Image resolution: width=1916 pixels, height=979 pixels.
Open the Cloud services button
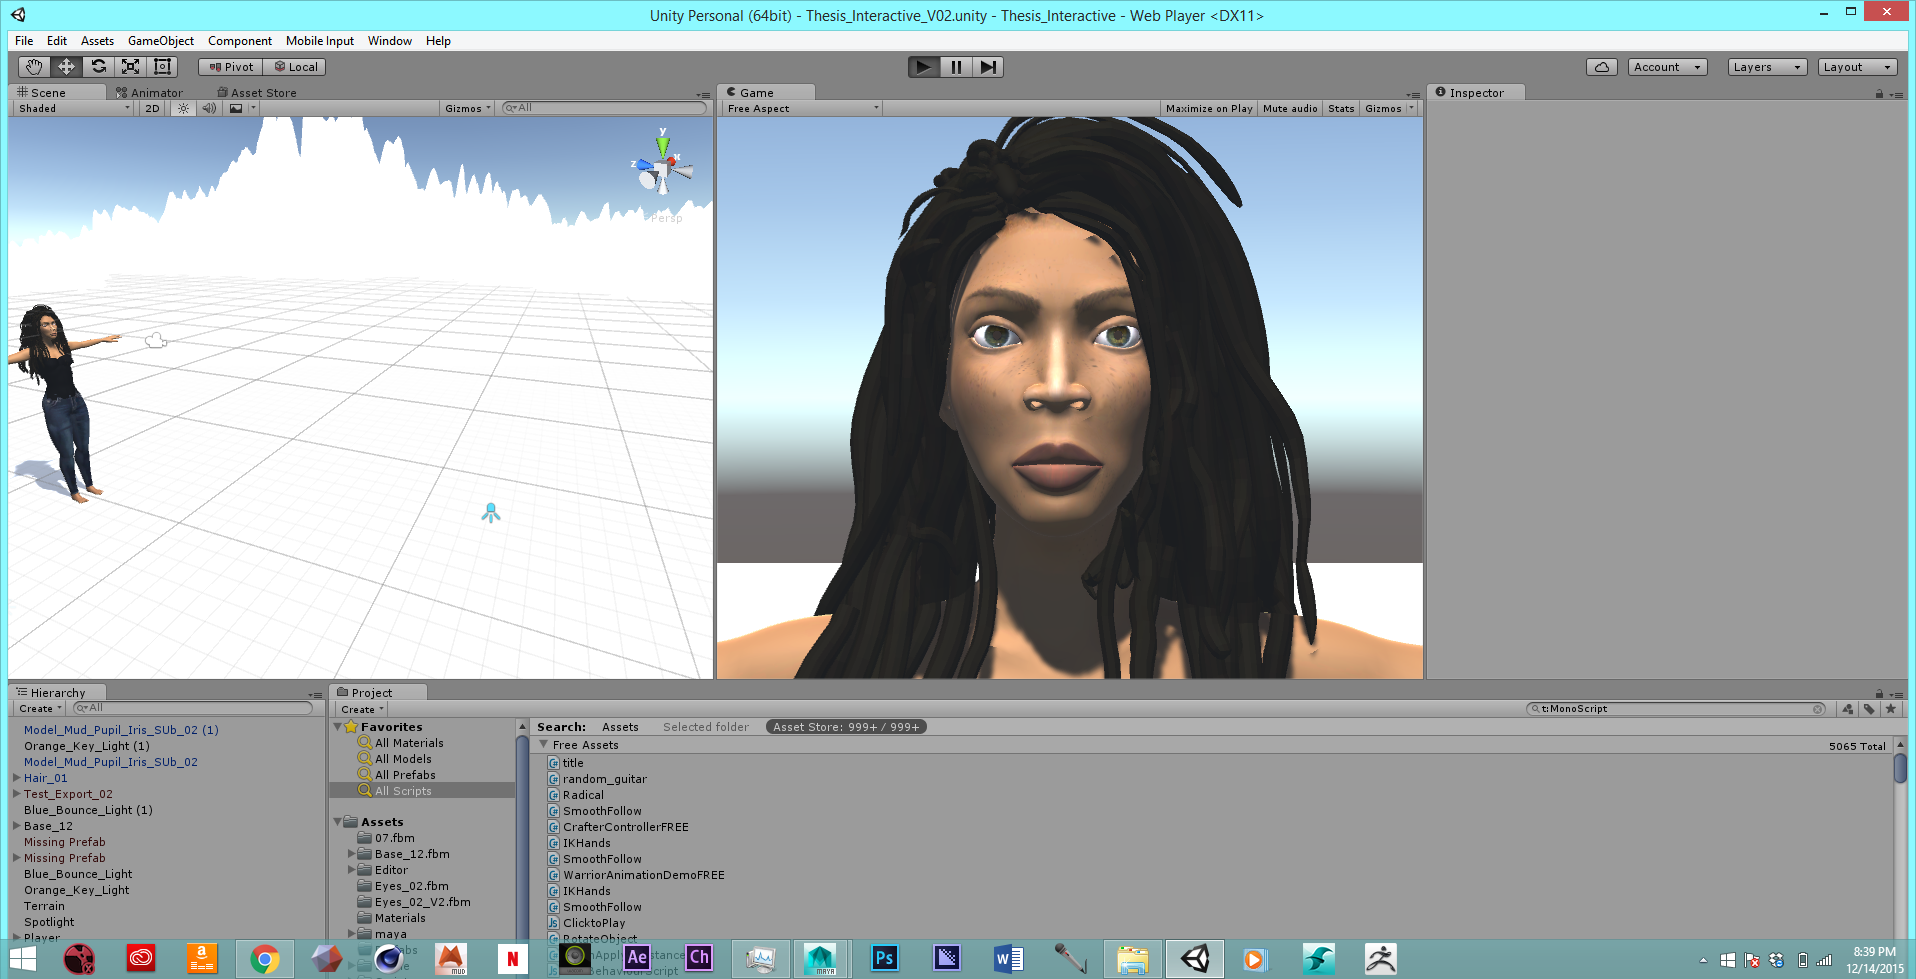1602,67
